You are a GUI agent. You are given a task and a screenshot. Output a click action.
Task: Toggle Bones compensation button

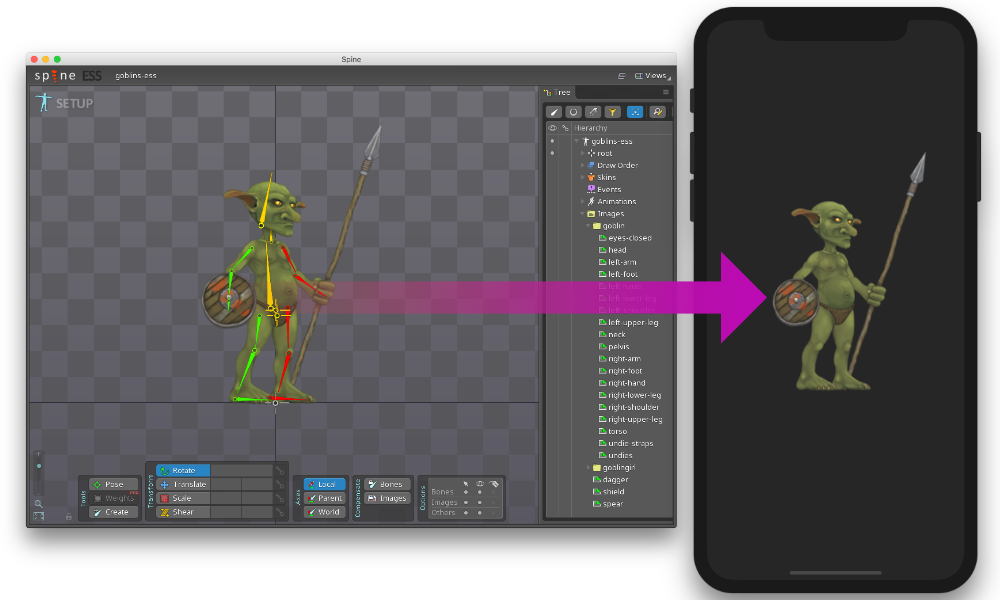tap(387, 485)
